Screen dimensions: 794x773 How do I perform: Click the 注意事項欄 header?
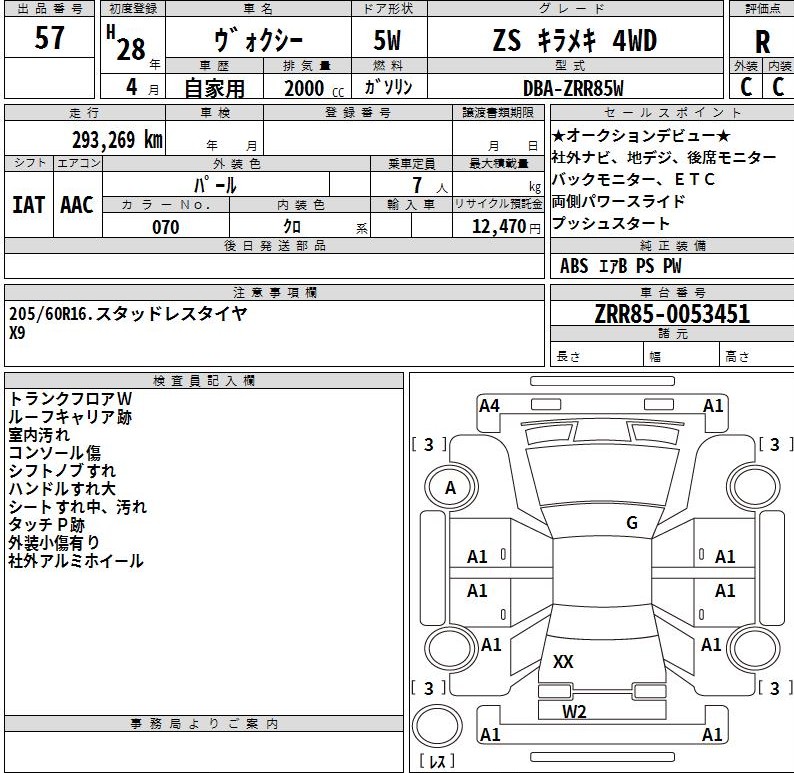274,293
